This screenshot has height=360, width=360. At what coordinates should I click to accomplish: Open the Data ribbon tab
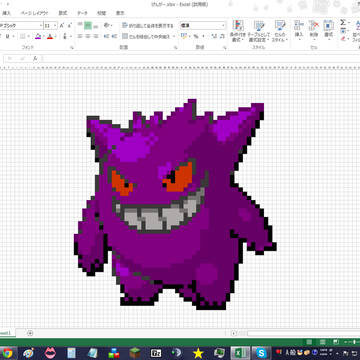pos(82,13)
